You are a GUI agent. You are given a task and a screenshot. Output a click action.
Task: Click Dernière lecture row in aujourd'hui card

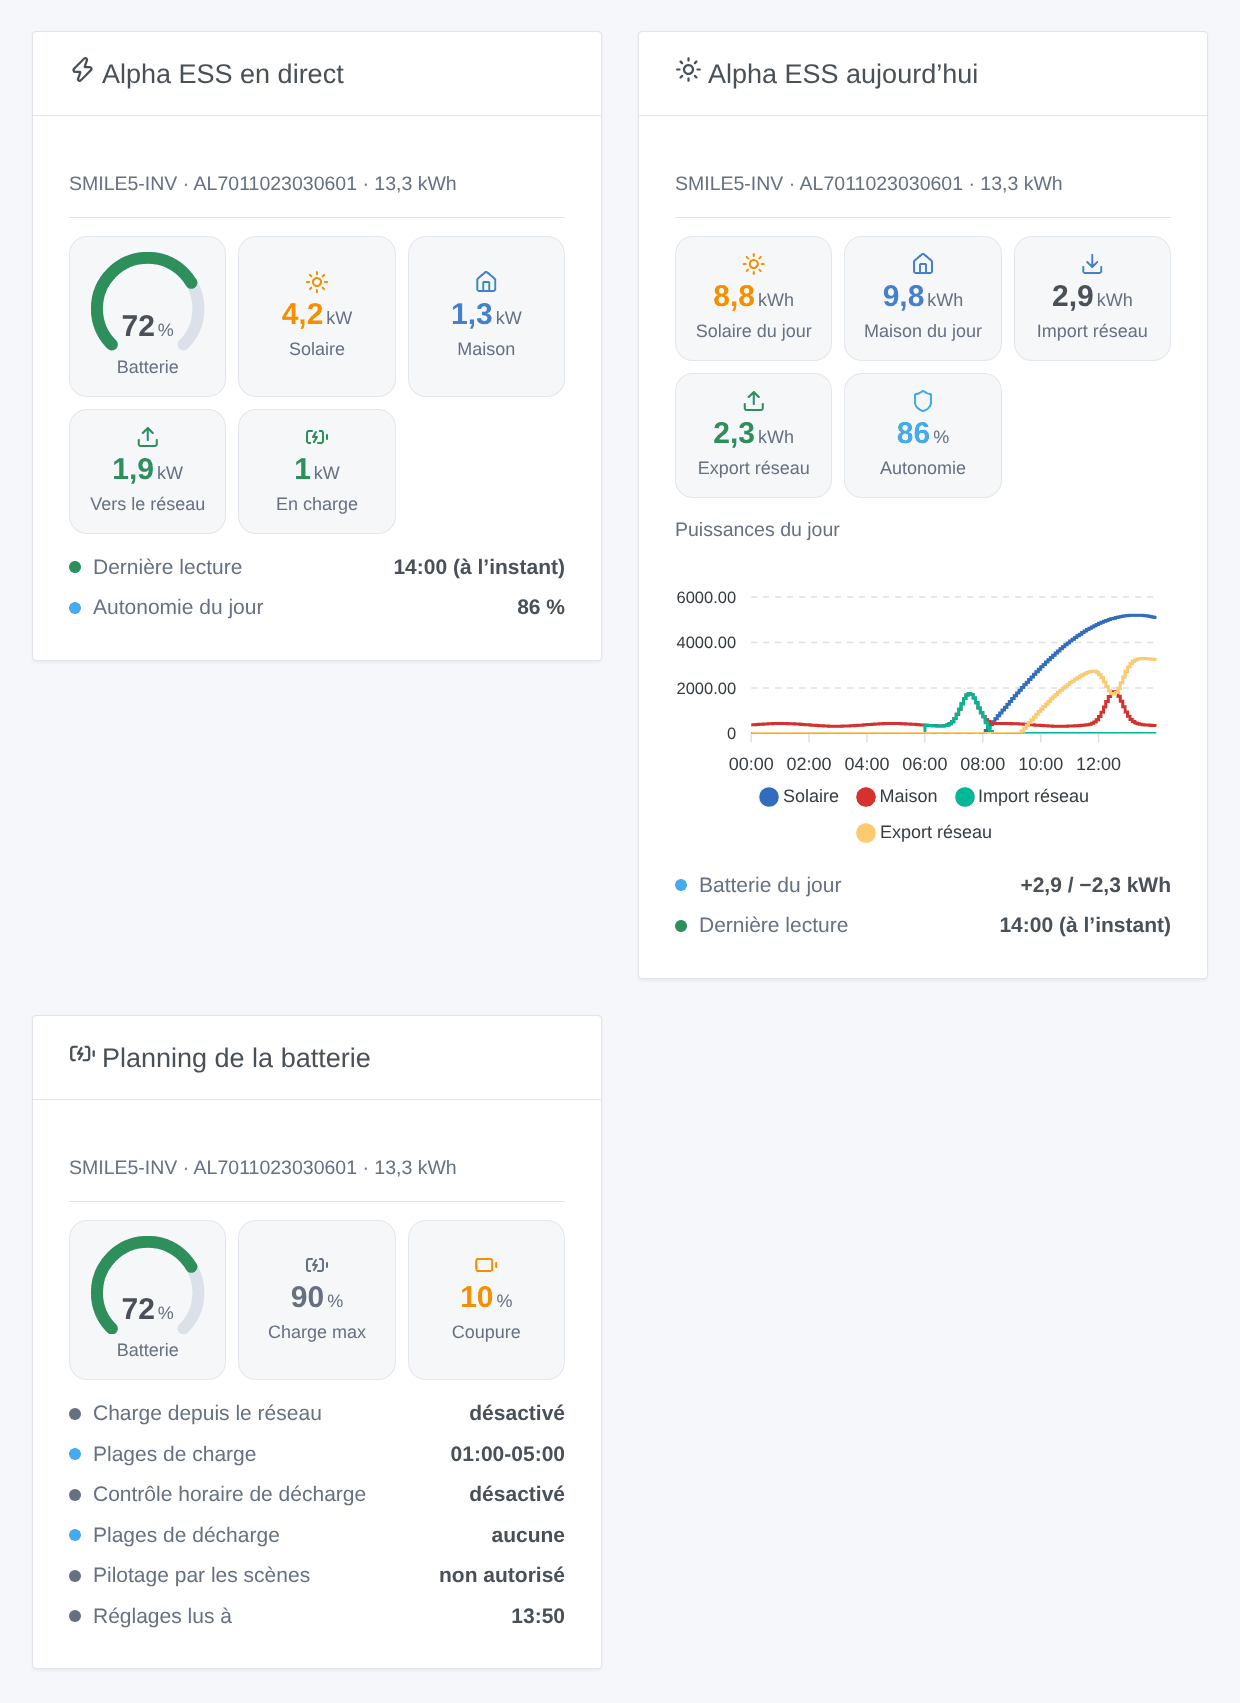point(923,925)
